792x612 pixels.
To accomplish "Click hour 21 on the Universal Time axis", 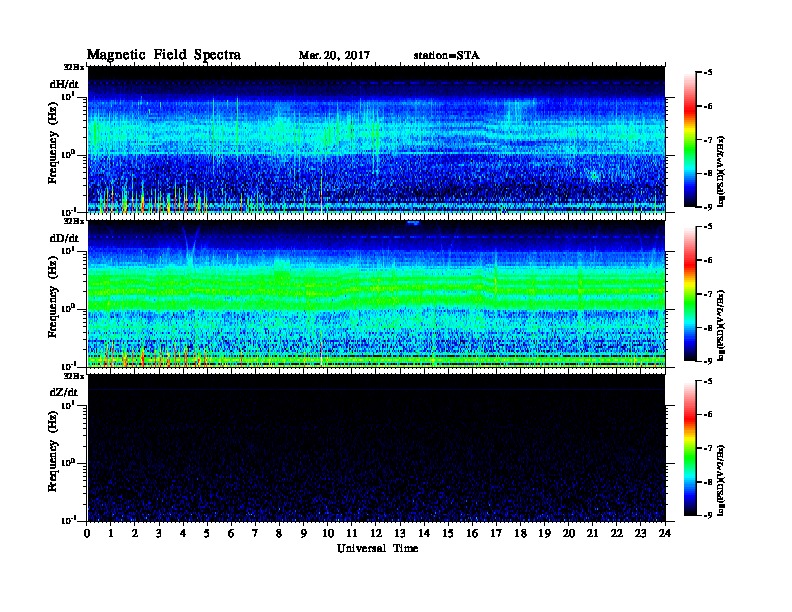I will tap(592, 533).
